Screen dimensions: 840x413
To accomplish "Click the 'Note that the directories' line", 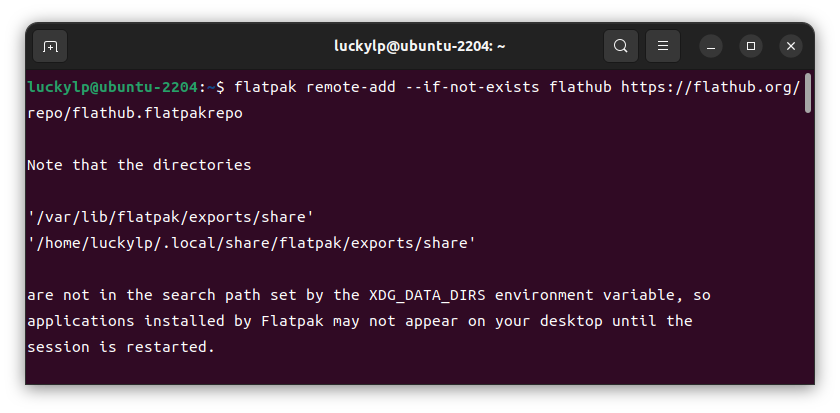I will click(x=139, y=165).
